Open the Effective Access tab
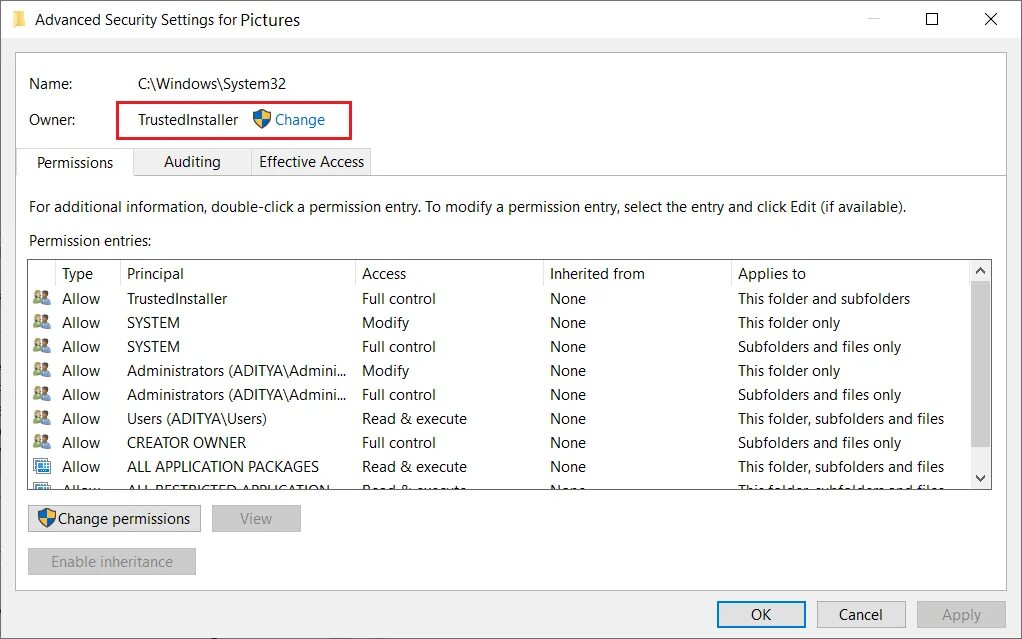The height and width of the screenshot is (639, 1022). click(311, 162)
